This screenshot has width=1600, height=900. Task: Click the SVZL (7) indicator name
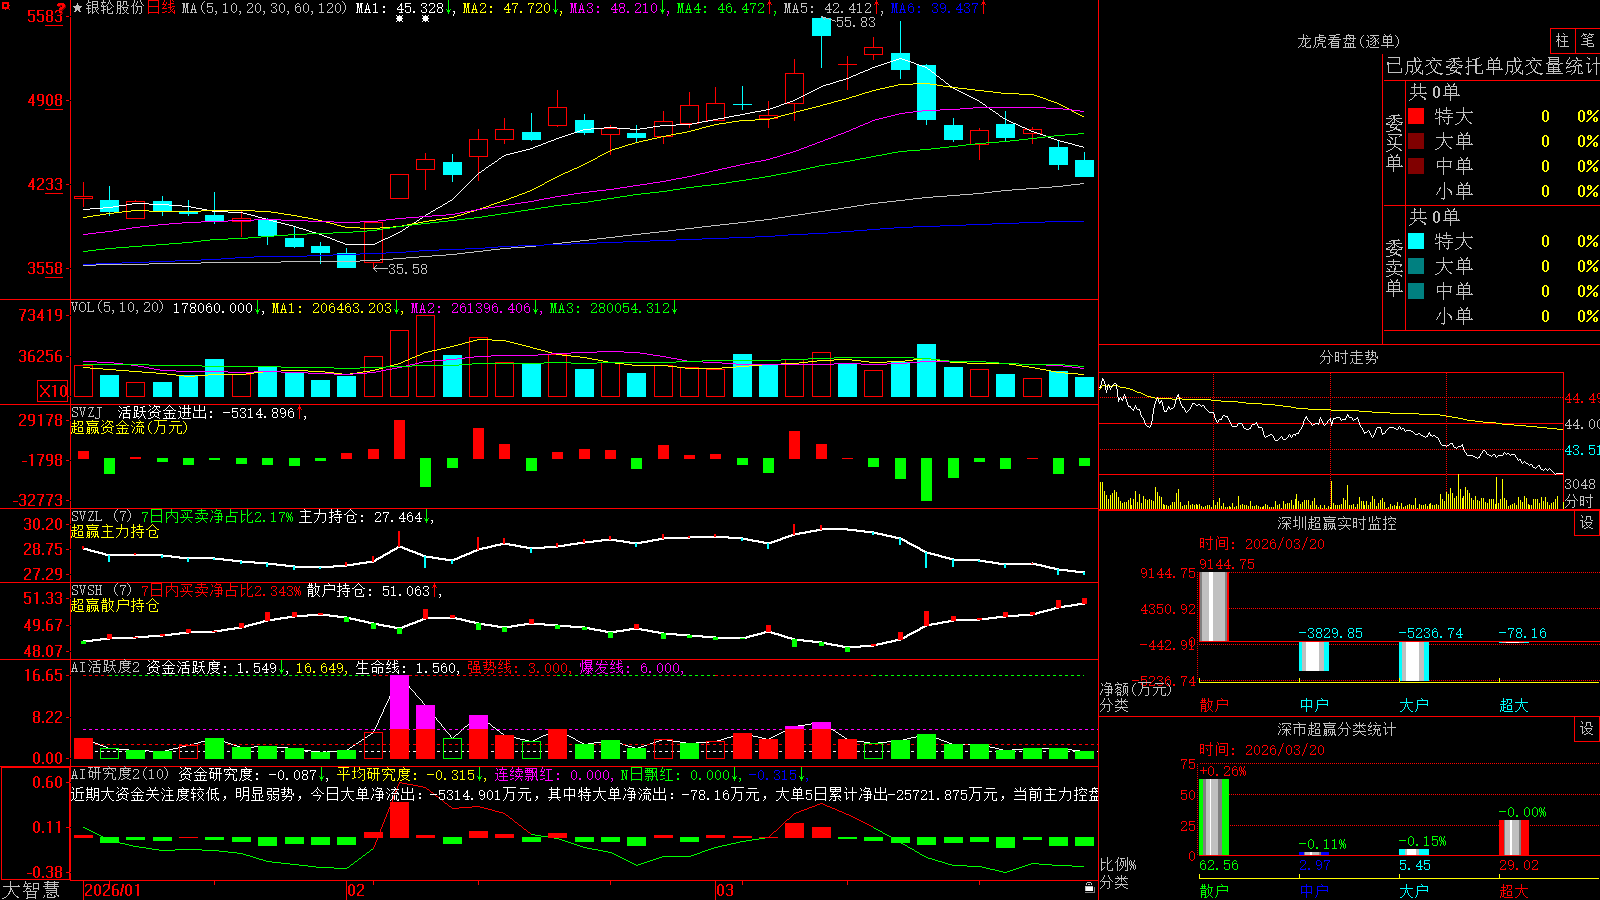click(101, 517)
